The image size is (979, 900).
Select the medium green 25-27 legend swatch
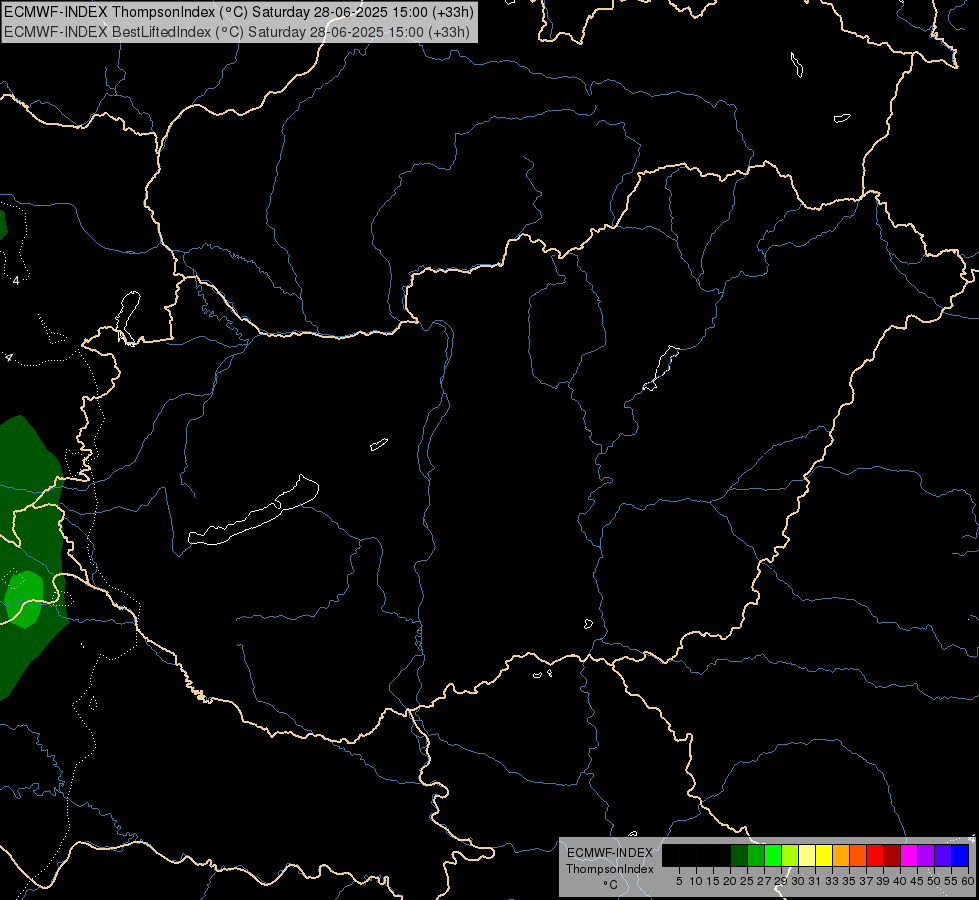pyautogui.click(x=755, y=855)
